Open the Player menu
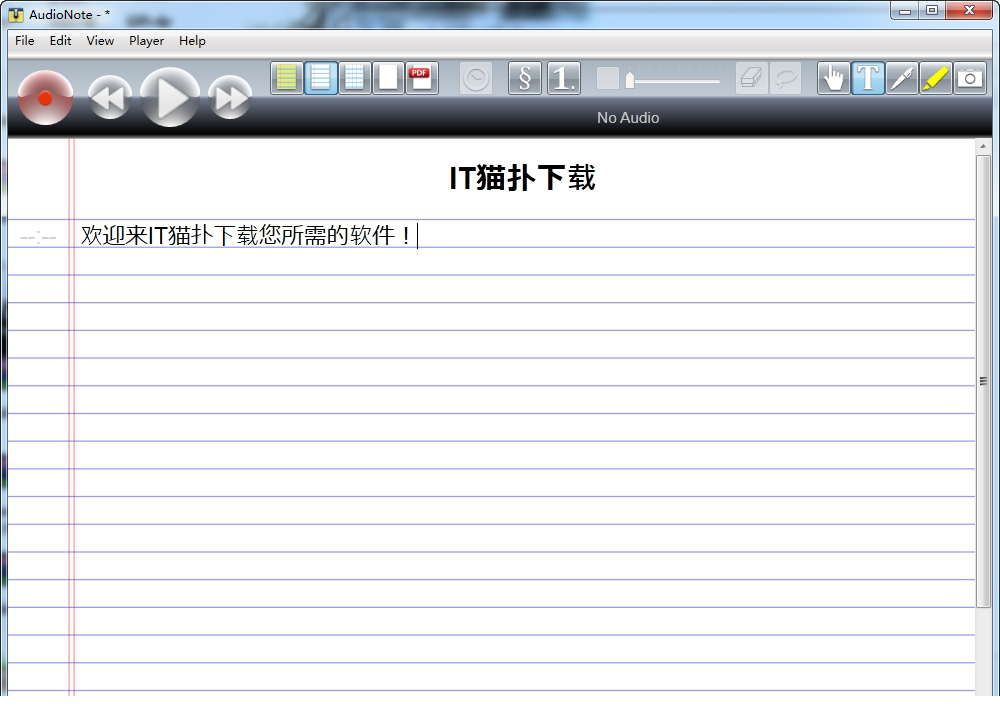 [x=147, y=41]
